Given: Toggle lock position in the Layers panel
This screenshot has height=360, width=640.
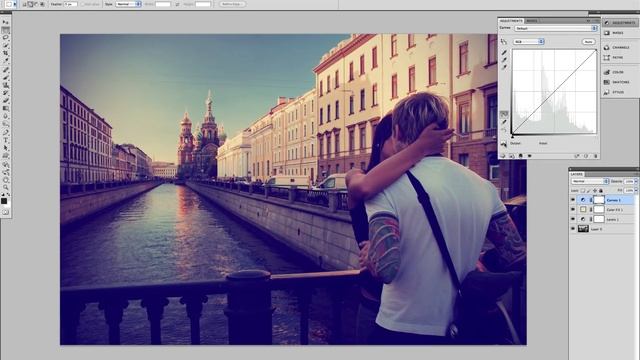Looking at the screenshot, I should tap(595, 191).
